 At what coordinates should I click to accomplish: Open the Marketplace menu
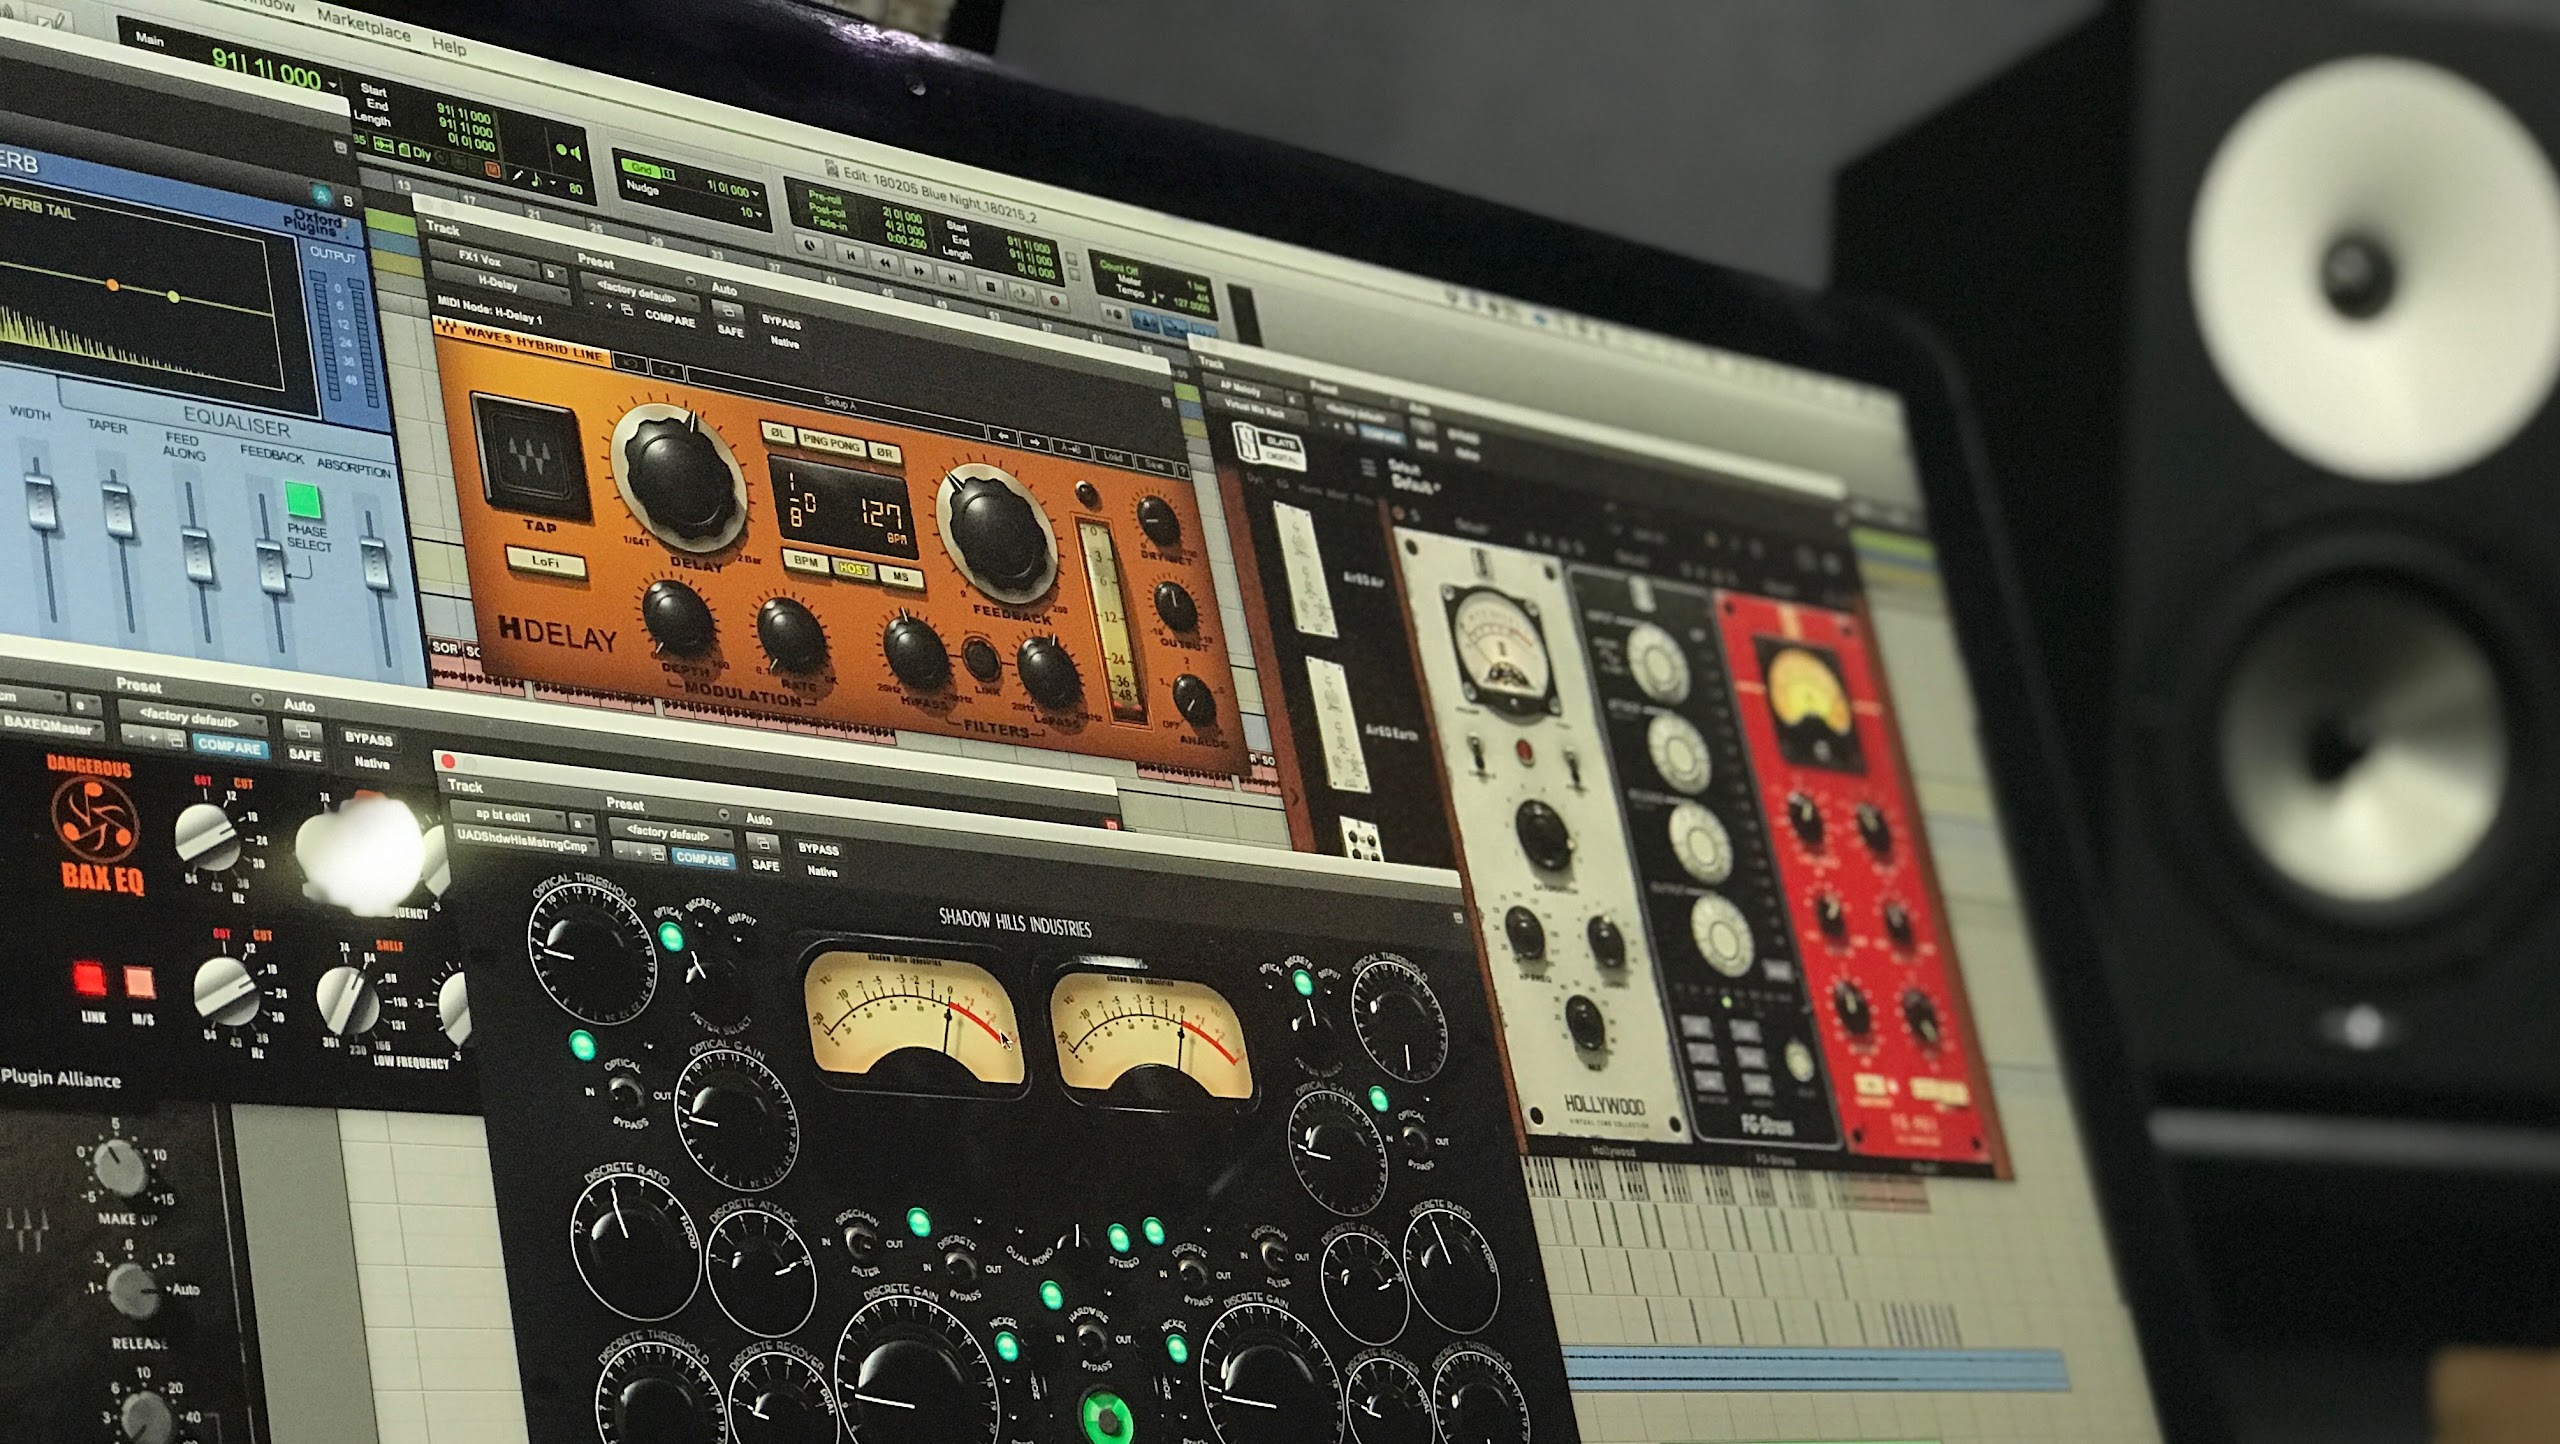363,23
